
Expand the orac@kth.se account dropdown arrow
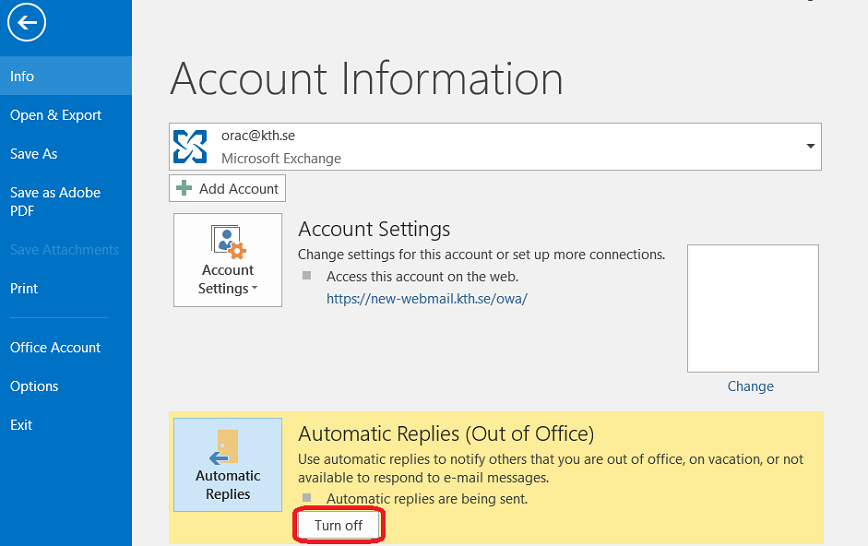tap(810, 146)
